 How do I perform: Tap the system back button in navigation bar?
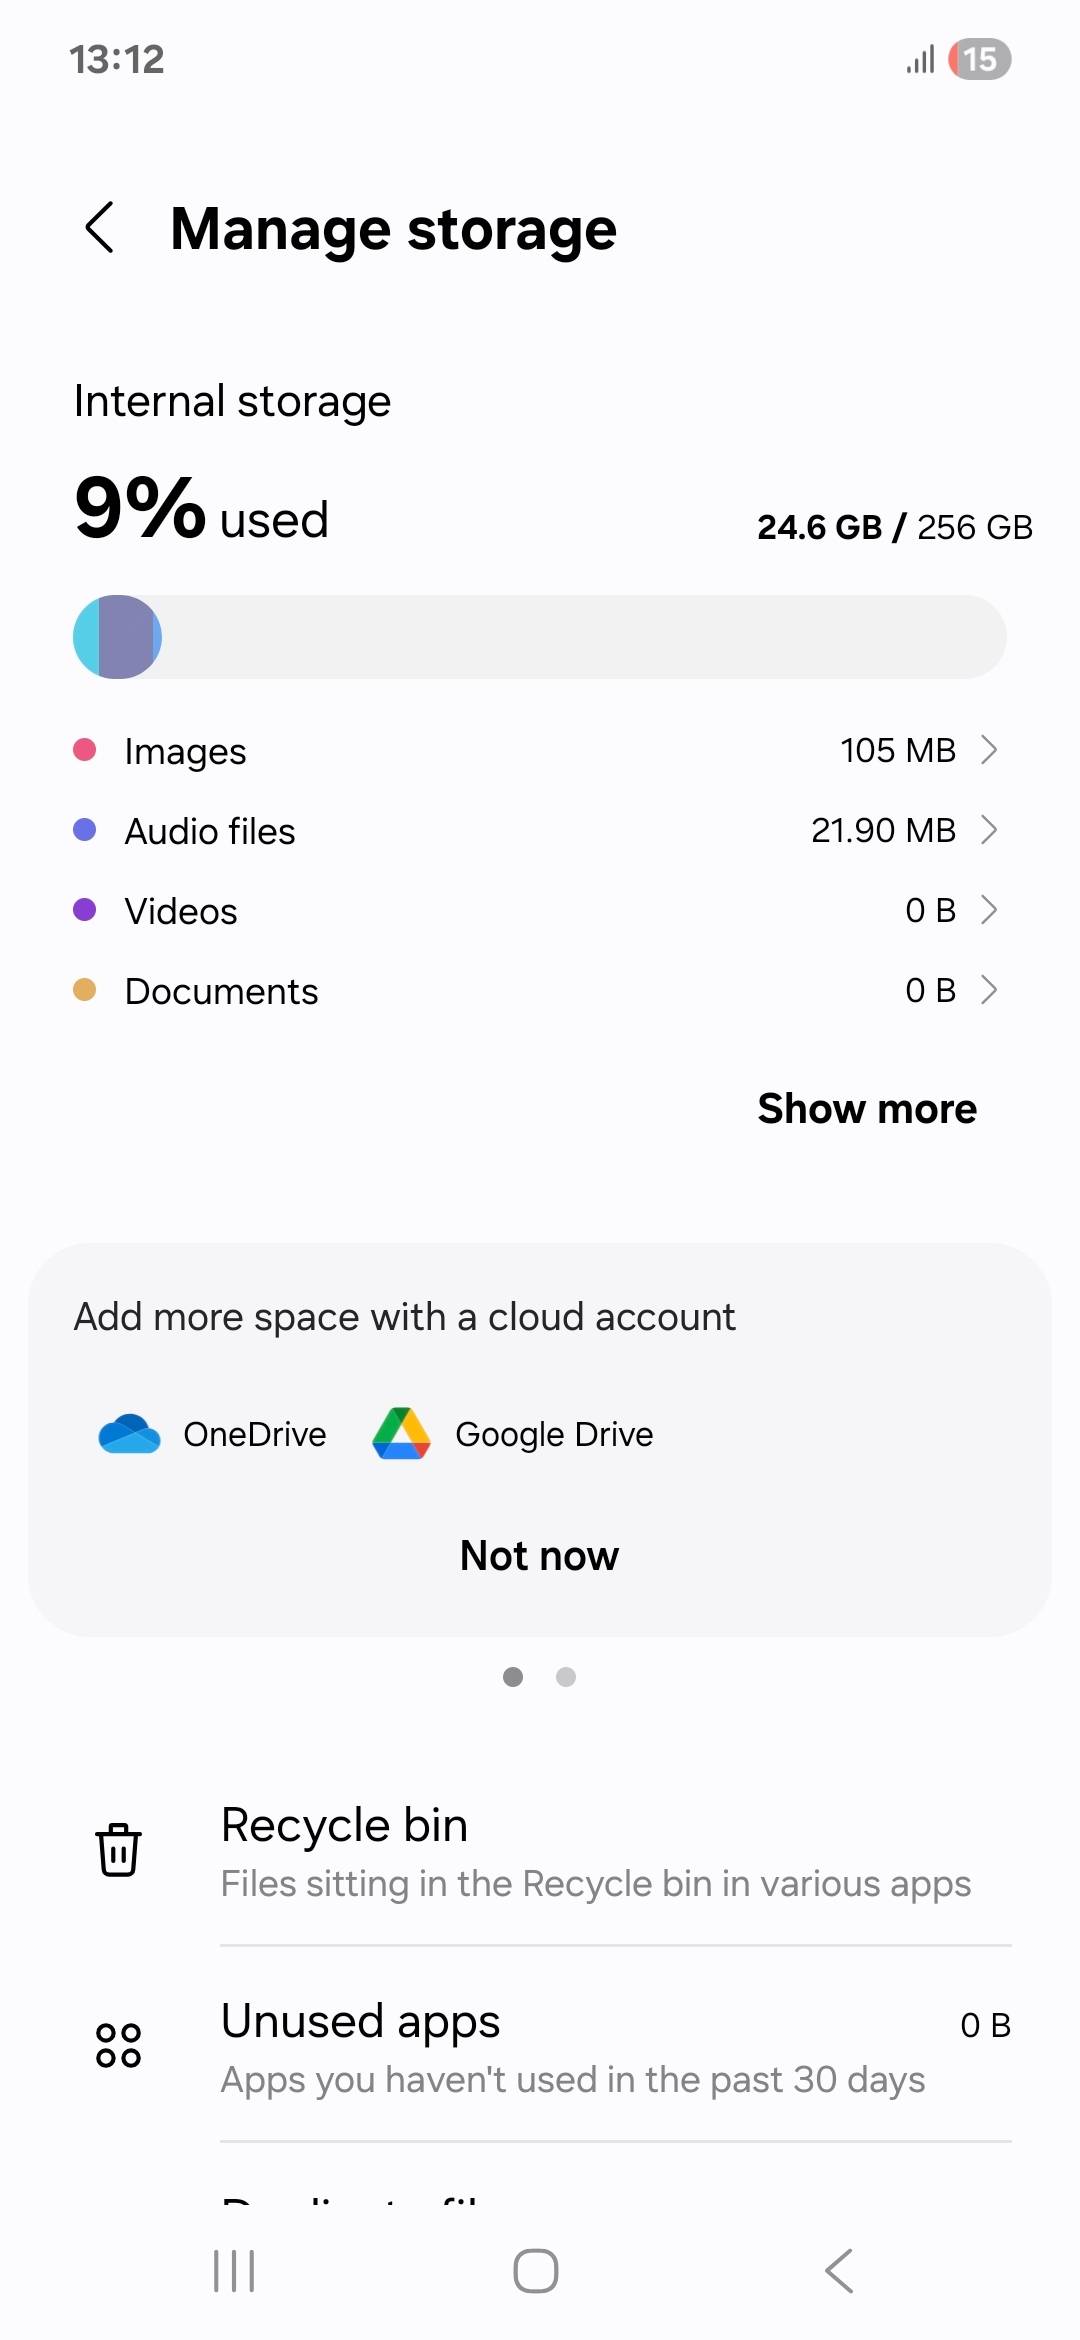839,2271
